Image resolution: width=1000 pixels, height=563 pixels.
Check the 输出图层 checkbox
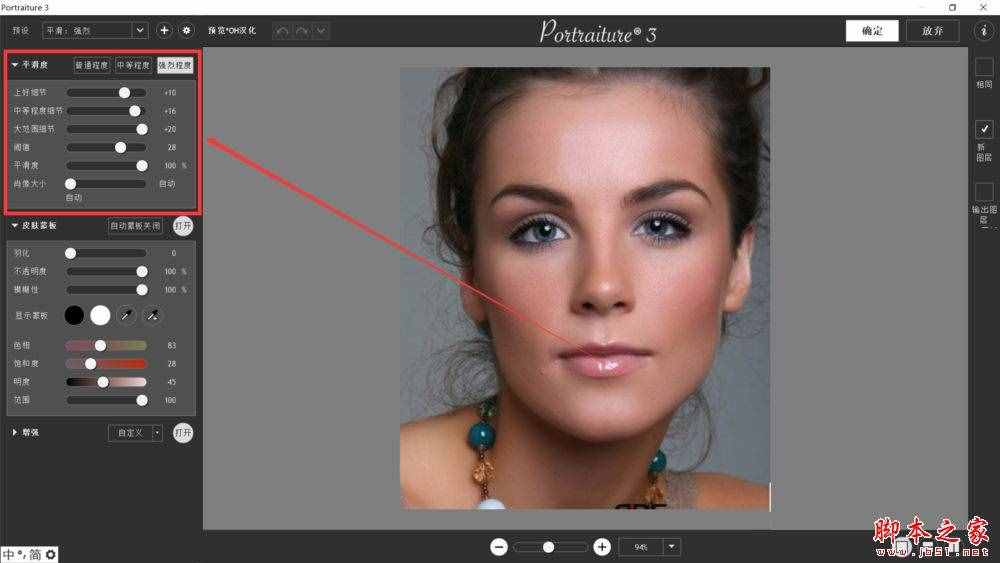pos(984,191)
